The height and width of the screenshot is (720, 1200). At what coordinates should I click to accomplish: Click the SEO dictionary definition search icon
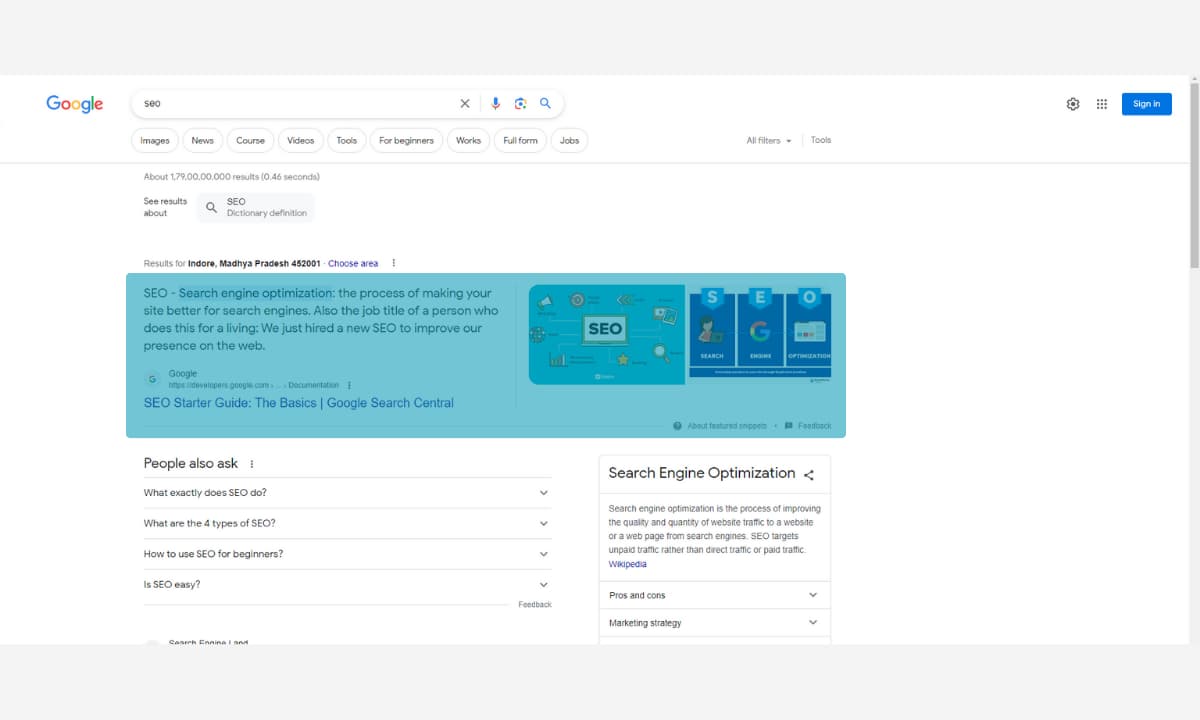pyautogui.click(x=211, y=208)
